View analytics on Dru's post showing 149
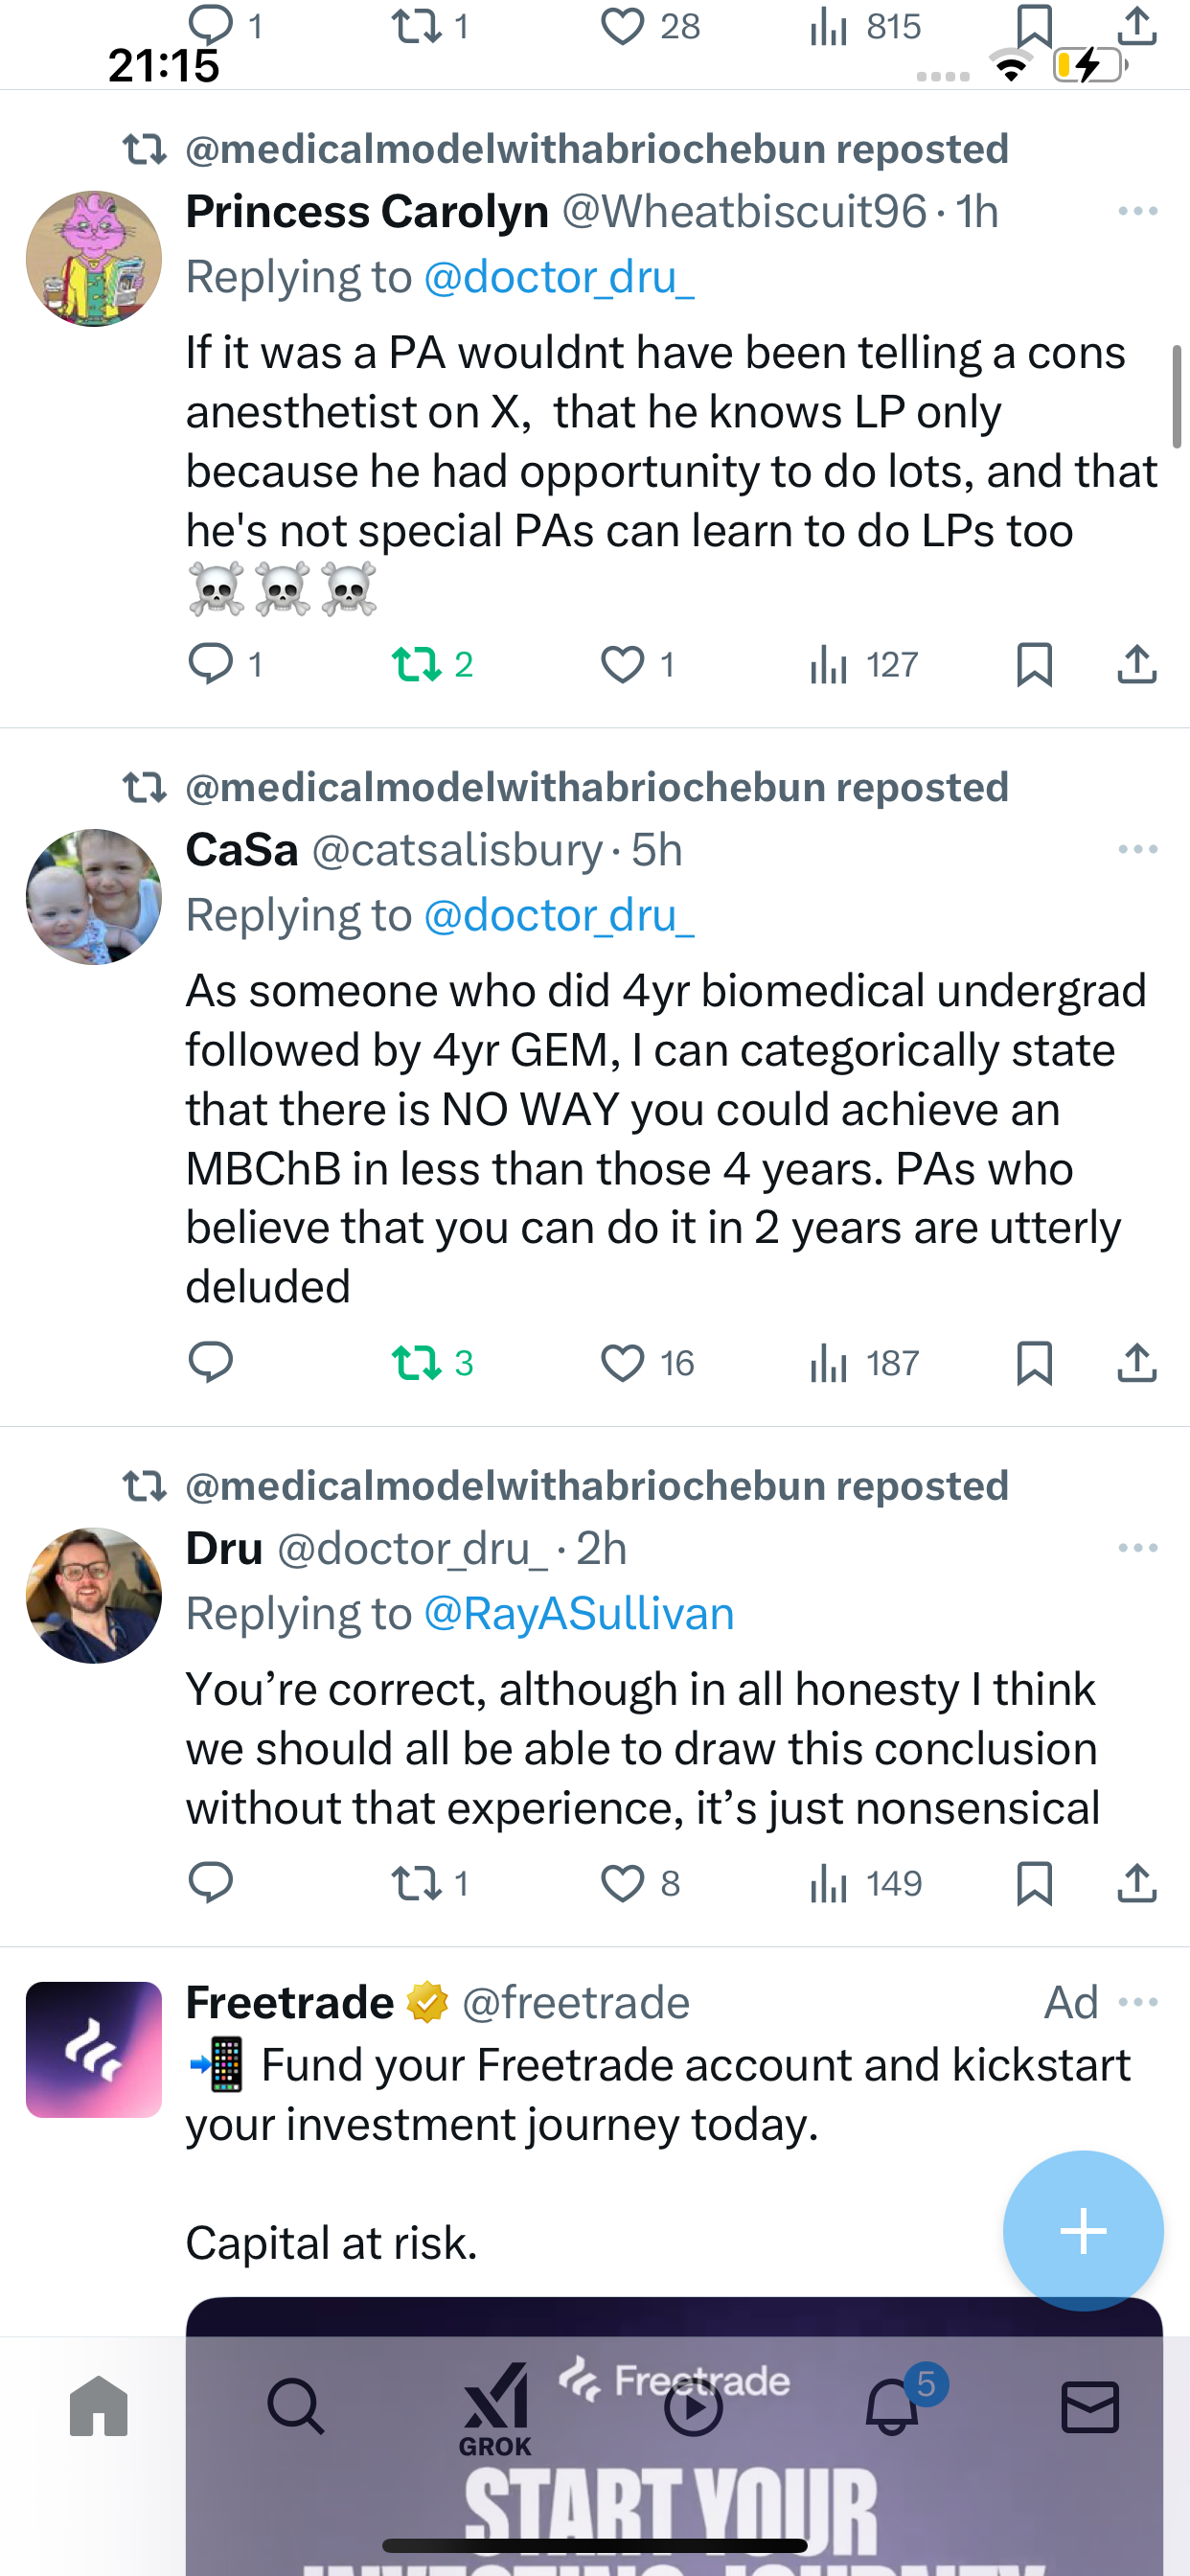Image resolution: width=1190 pixels, height=2576 pixels. coord(866,1883)
